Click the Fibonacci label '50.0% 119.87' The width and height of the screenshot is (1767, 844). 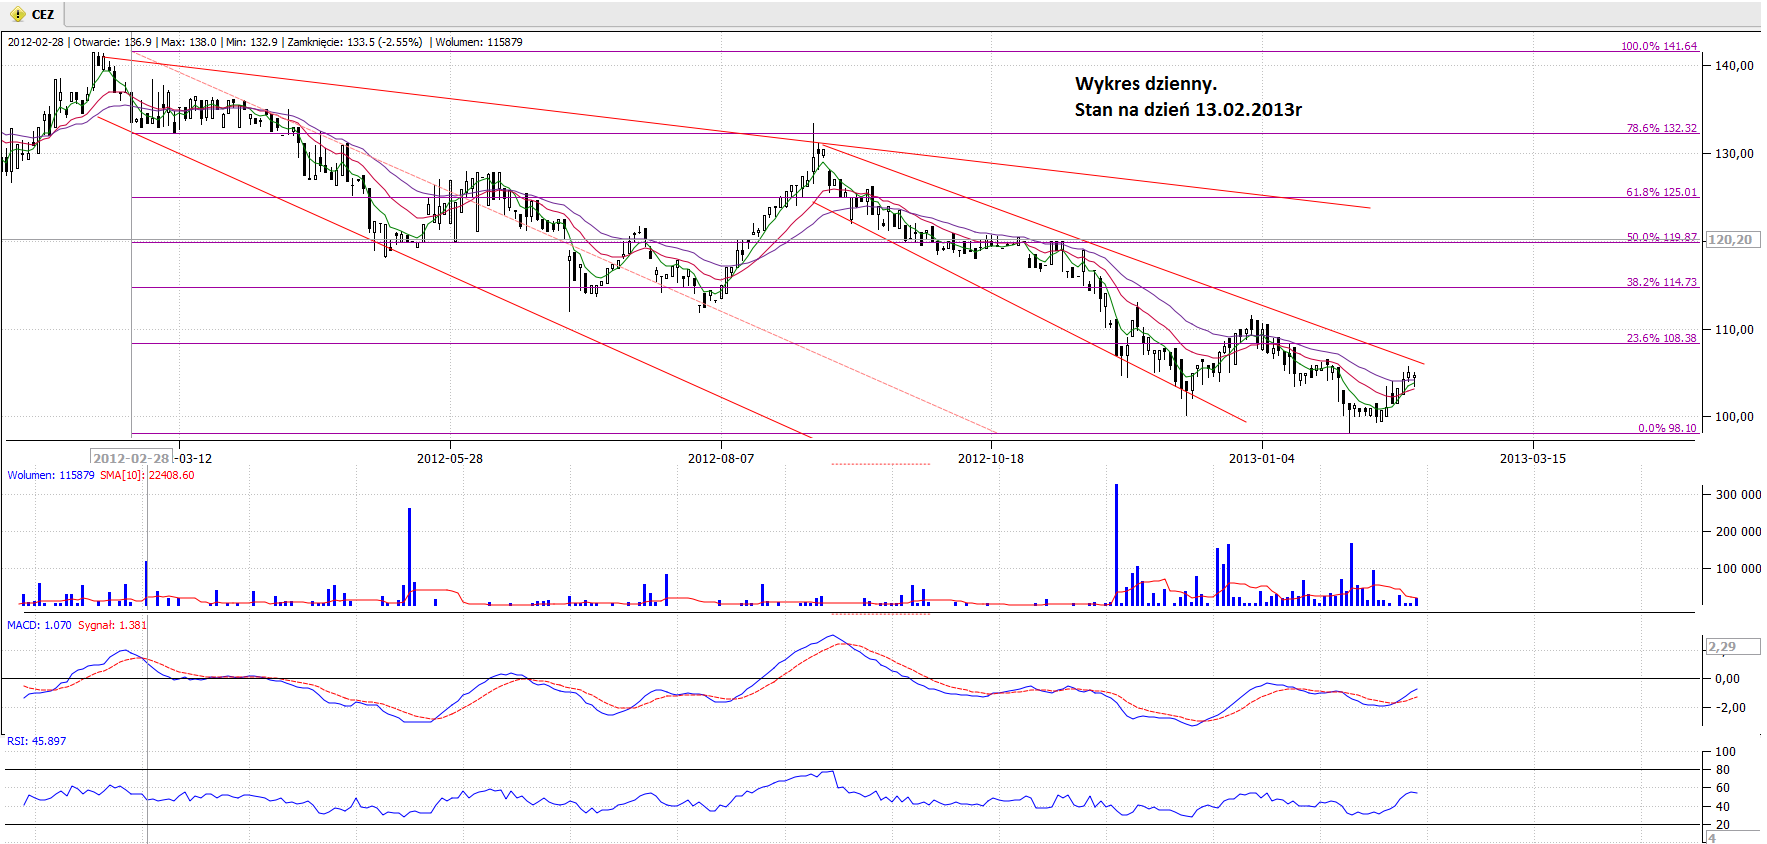[1661, 237]
